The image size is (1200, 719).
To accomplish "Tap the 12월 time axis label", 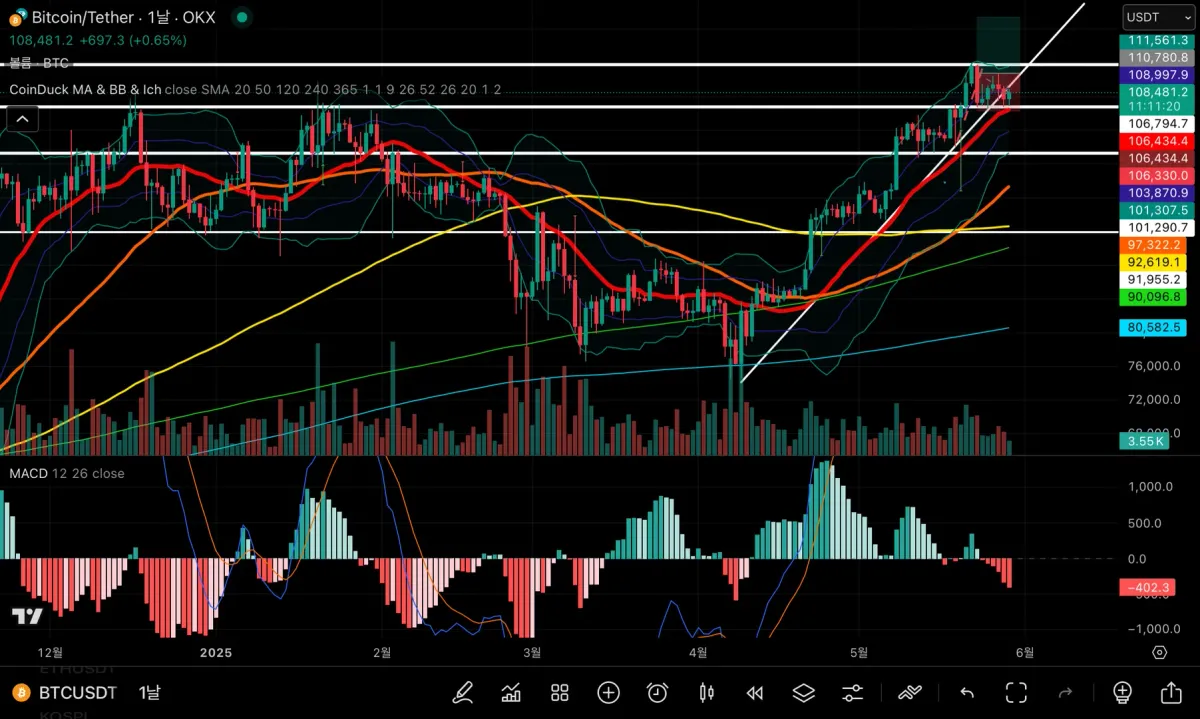I will pos(50,652).
